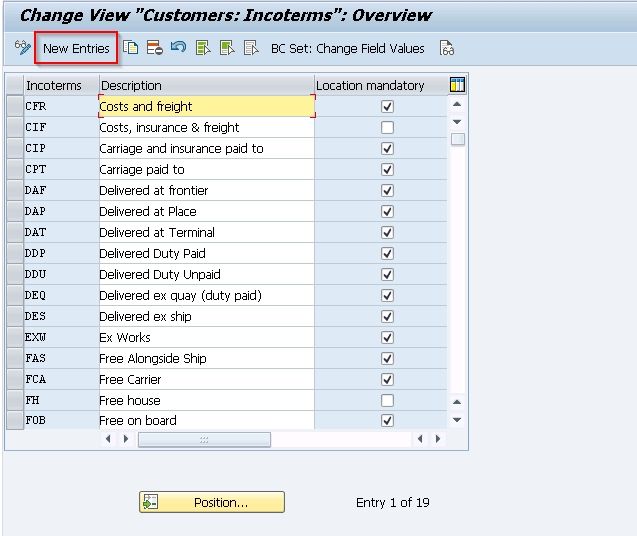Click the DEQ incoterm code cell

[61, 295]
